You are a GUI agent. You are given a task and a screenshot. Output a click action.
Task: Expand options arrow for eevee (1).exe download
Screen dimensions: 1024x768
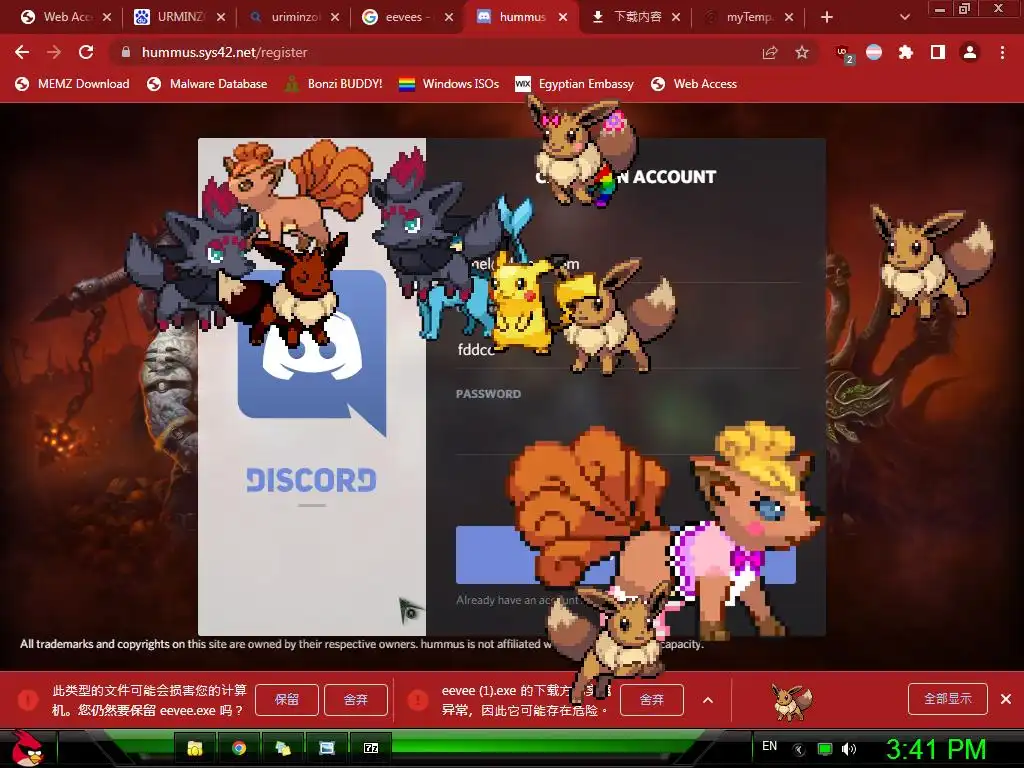click(708, 699)
